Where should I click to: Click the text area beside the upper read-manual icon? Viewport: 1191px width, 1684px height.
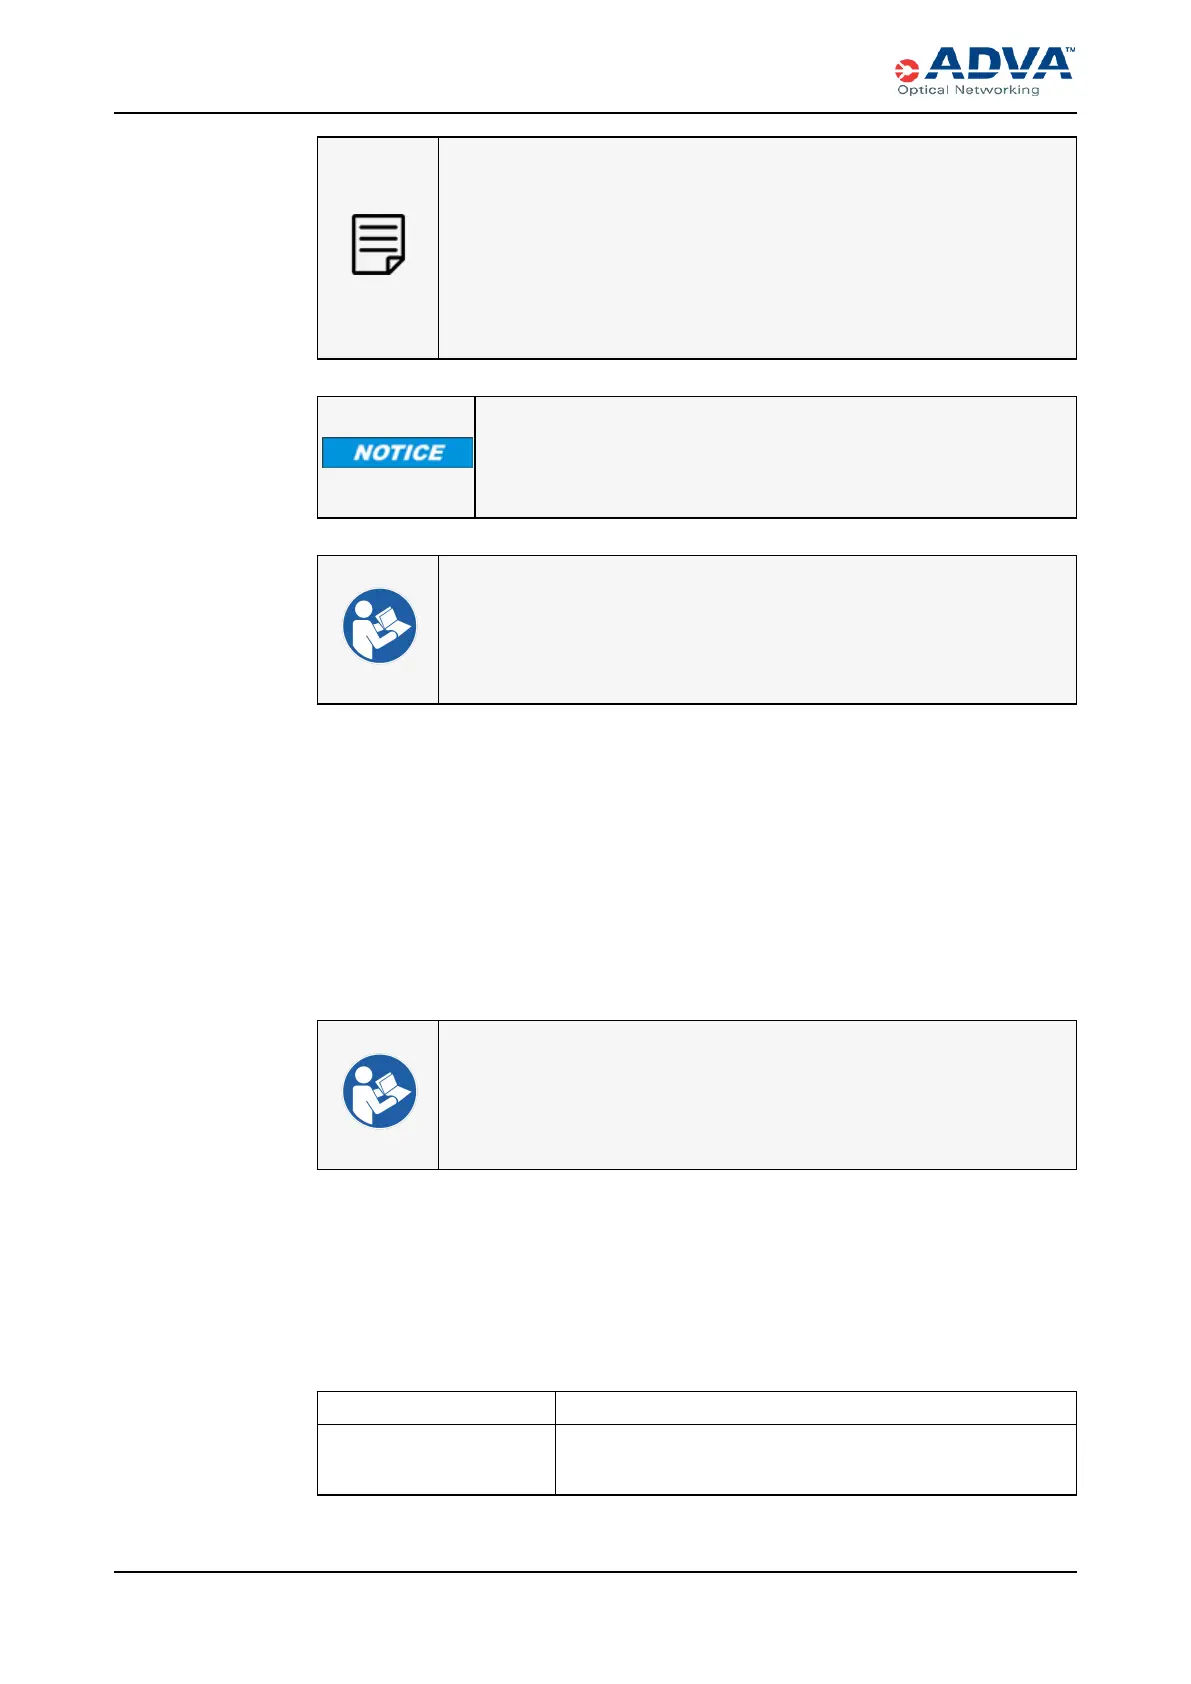click(x=757, y=630)
